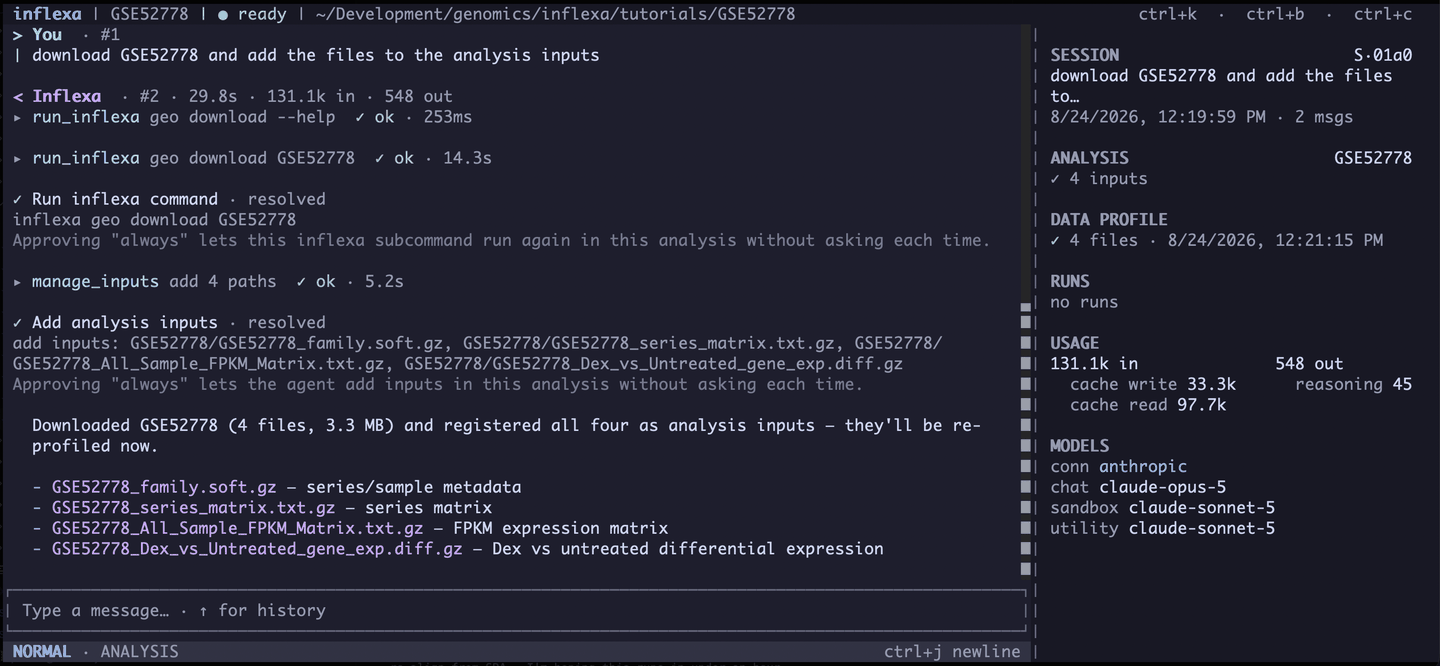
Task: Click 'no runs' text
Action: point(1084,302)
